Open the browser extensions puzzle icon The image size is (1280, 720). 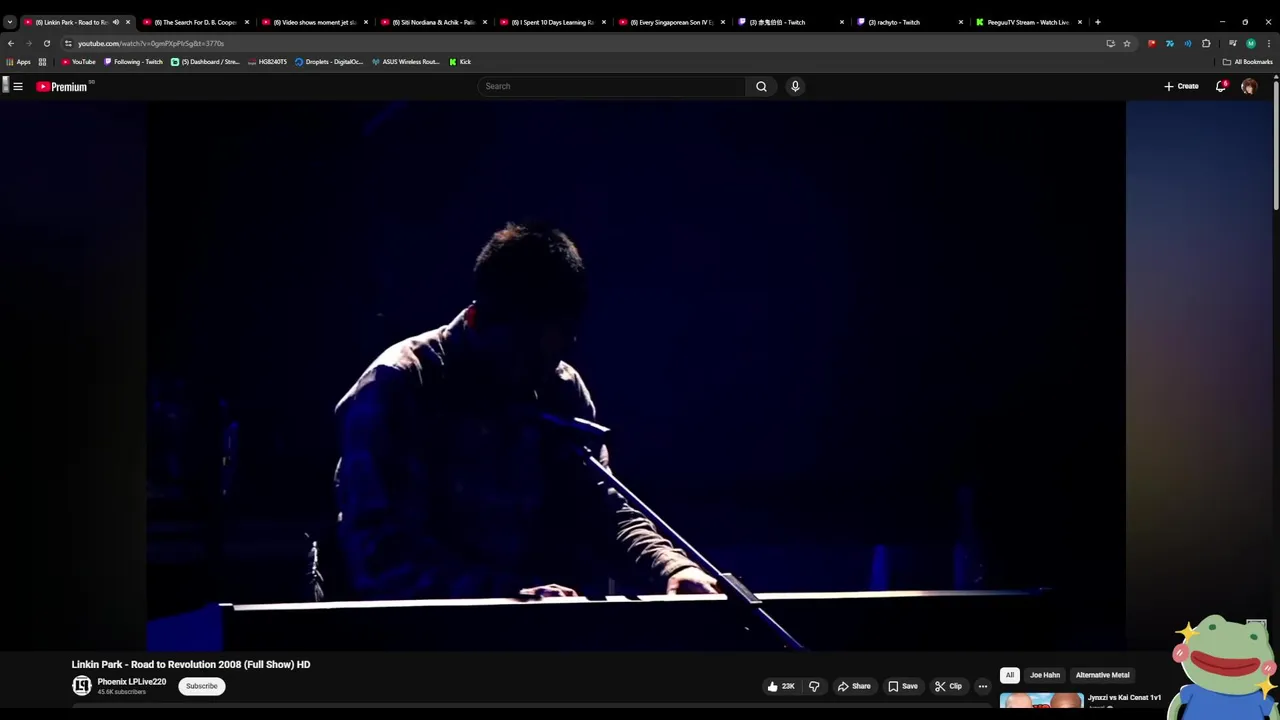click(x=1206, y=43)
